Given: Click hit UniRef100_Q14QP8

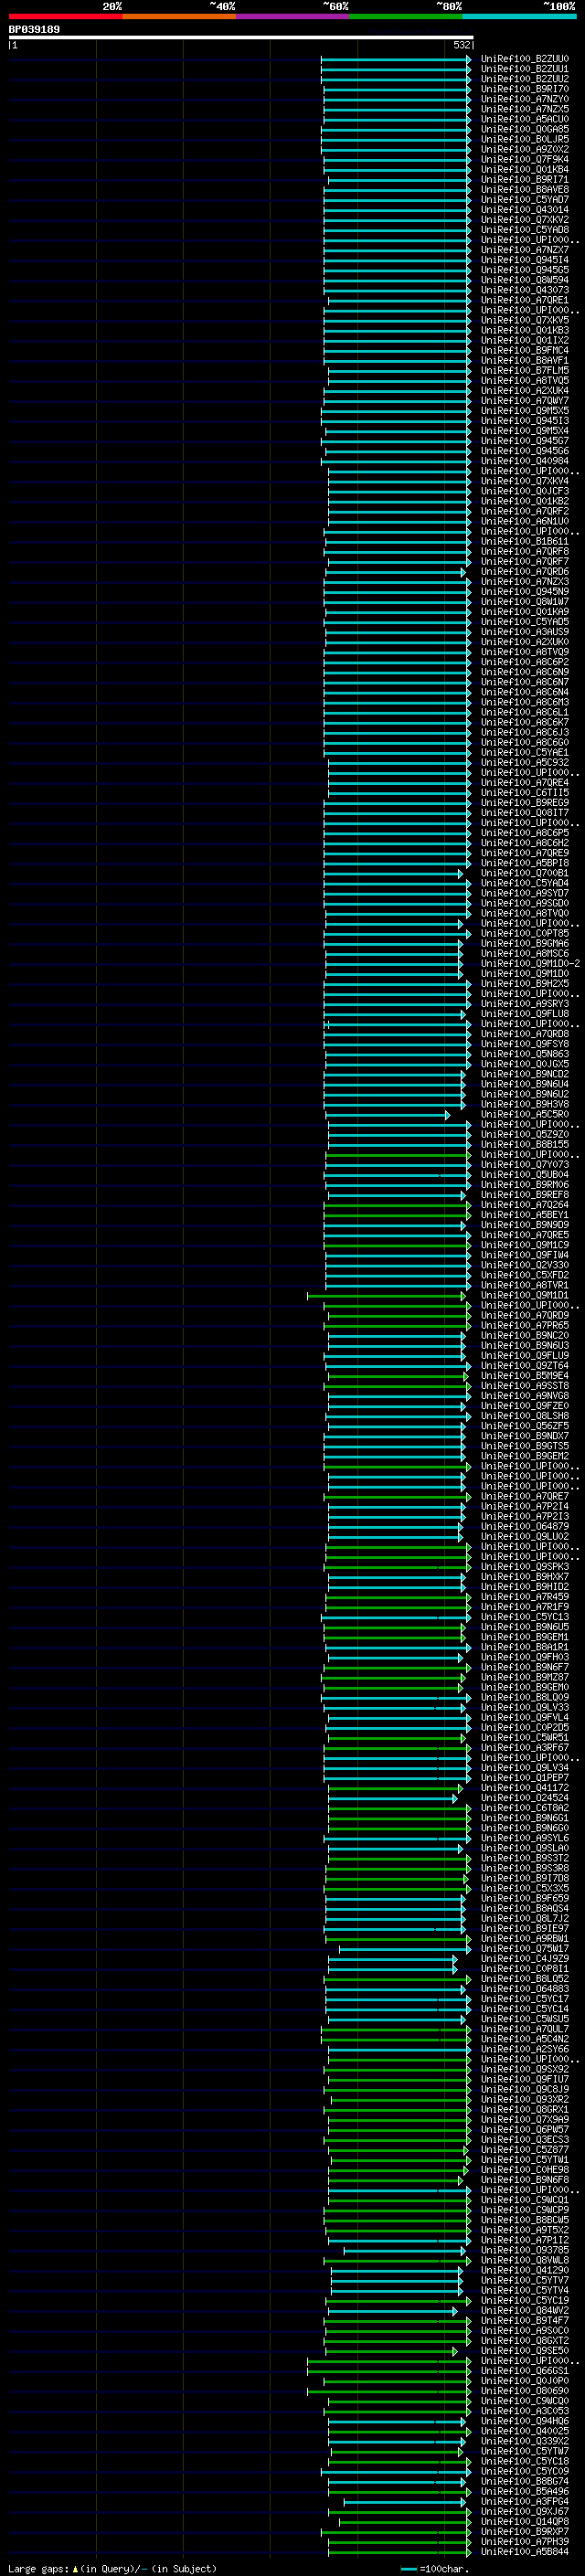Looking at the screenshot, I should (525, 2521).
